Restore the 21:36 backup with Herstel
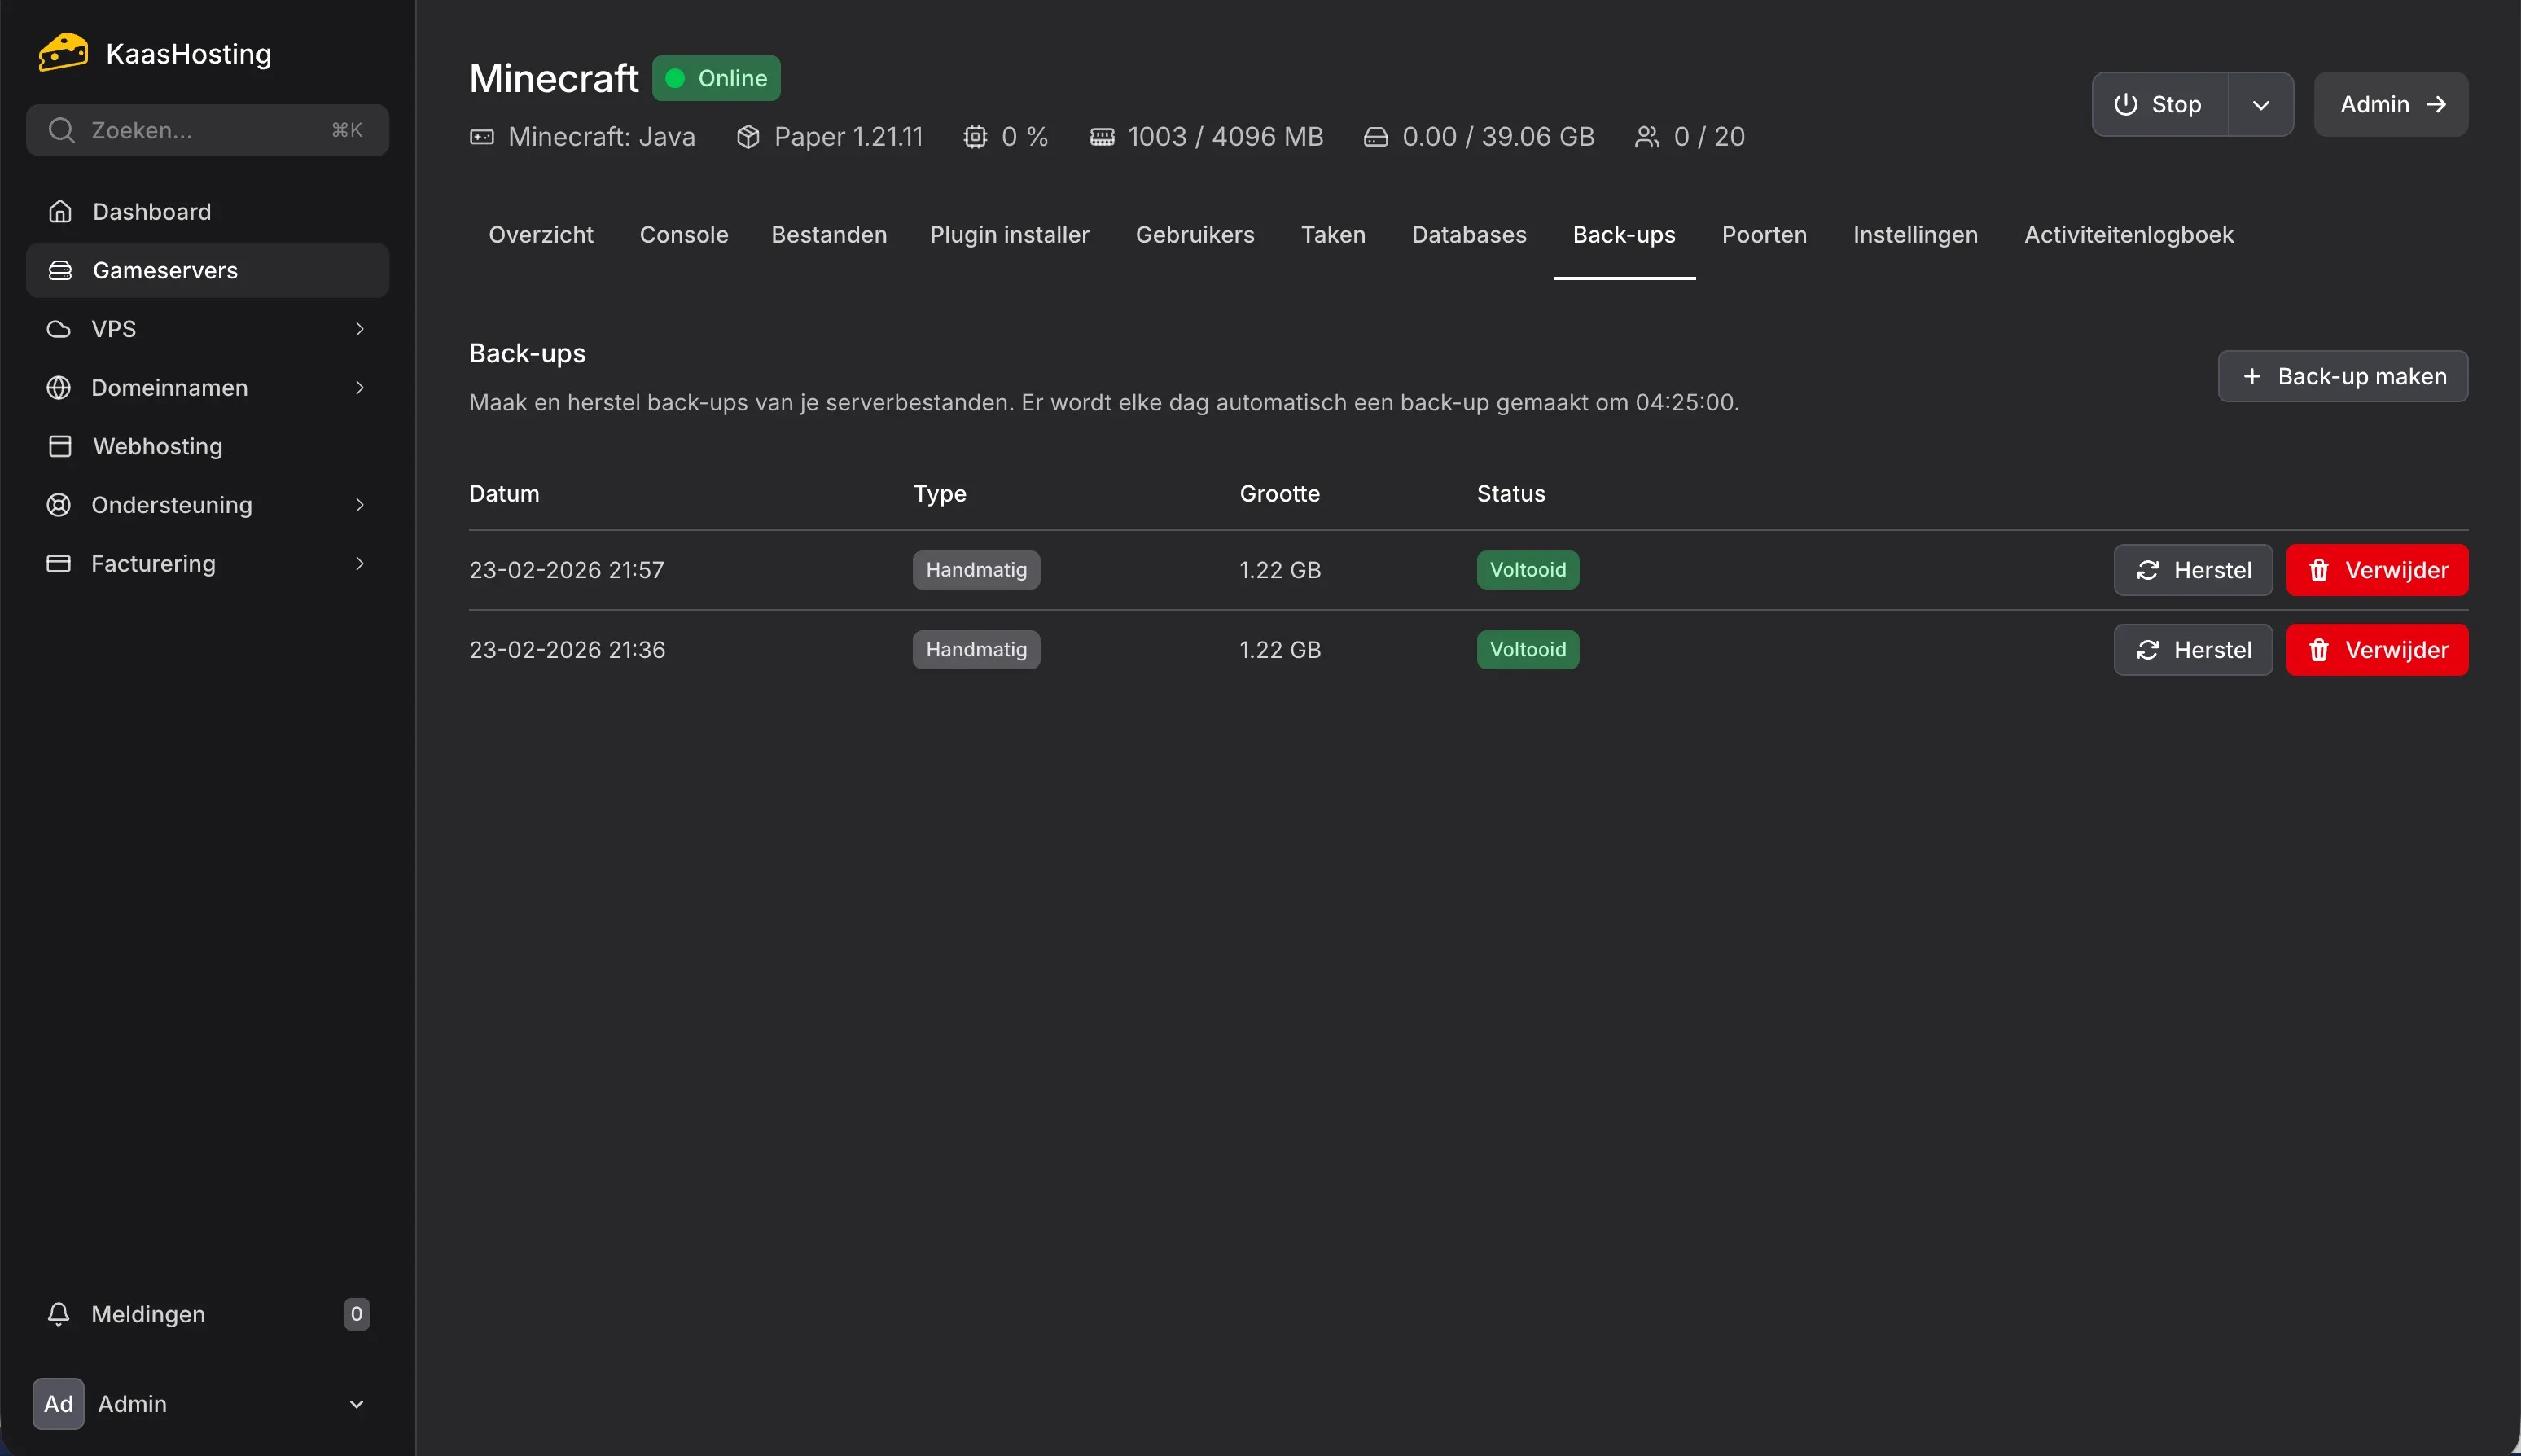Image resolution: width=2521 pixels, height=1456 pixels. point(2192,649)
